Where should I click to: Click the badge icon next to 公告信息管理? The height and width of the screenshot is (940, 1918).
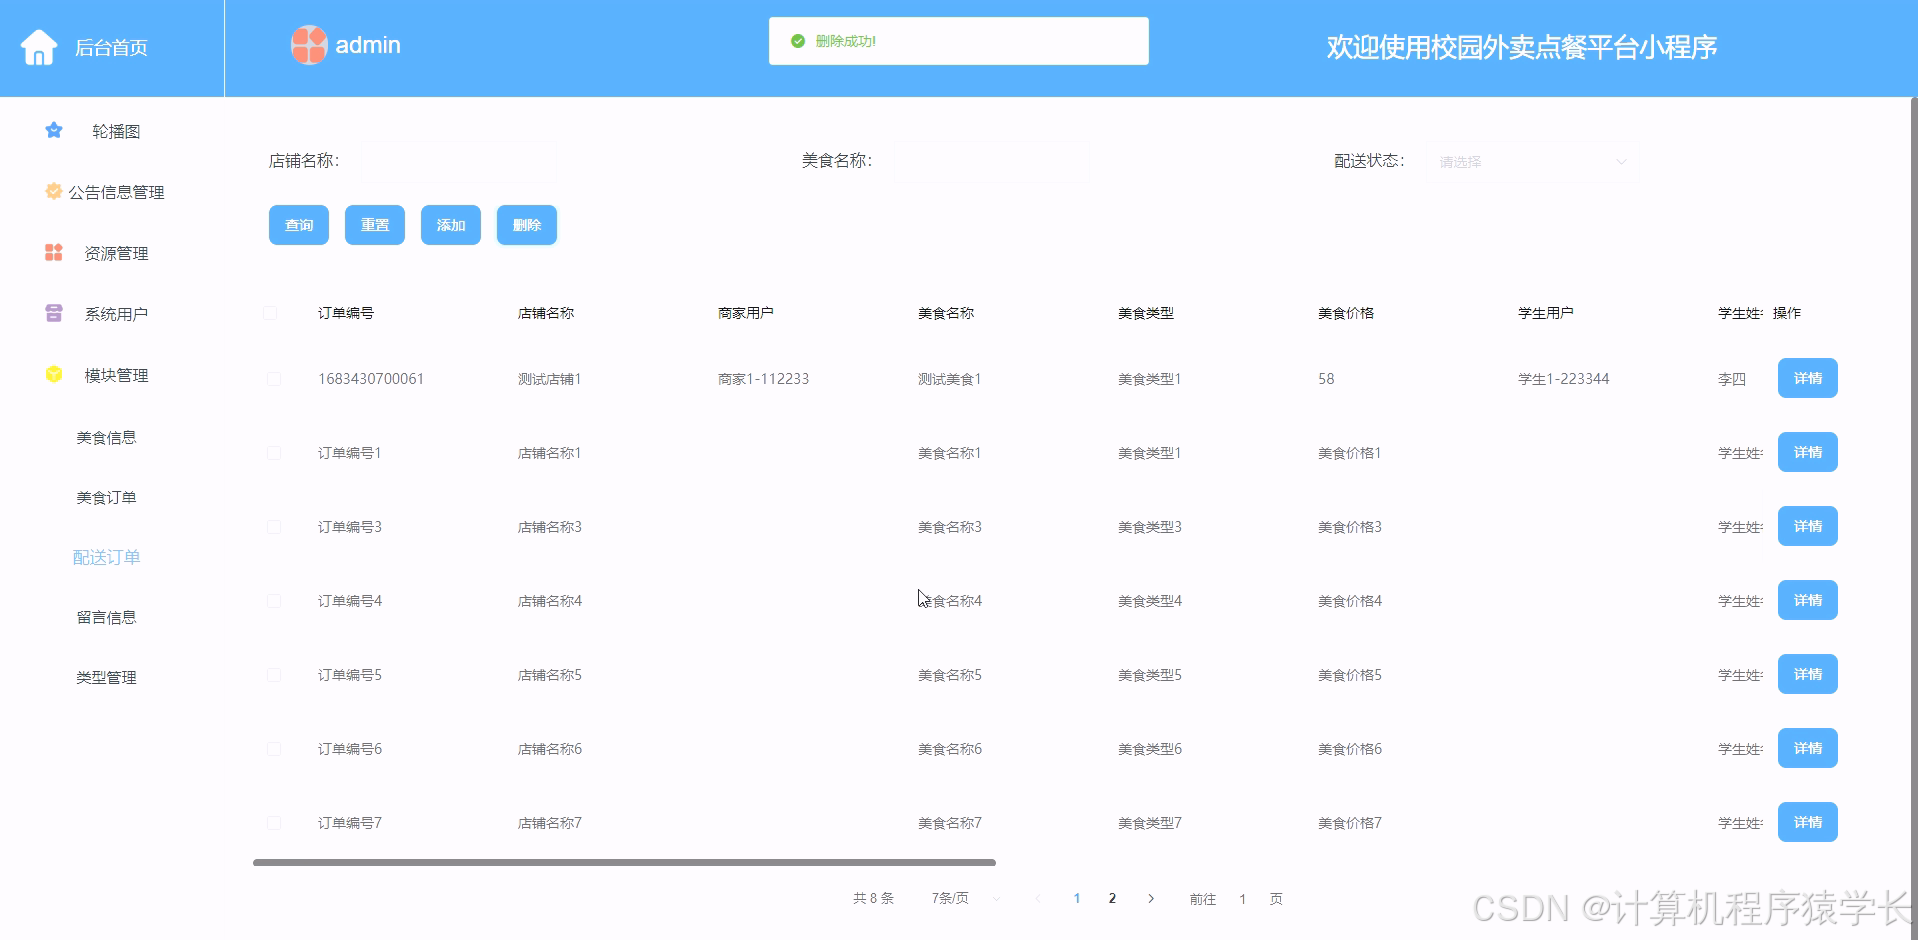(54, 191)
